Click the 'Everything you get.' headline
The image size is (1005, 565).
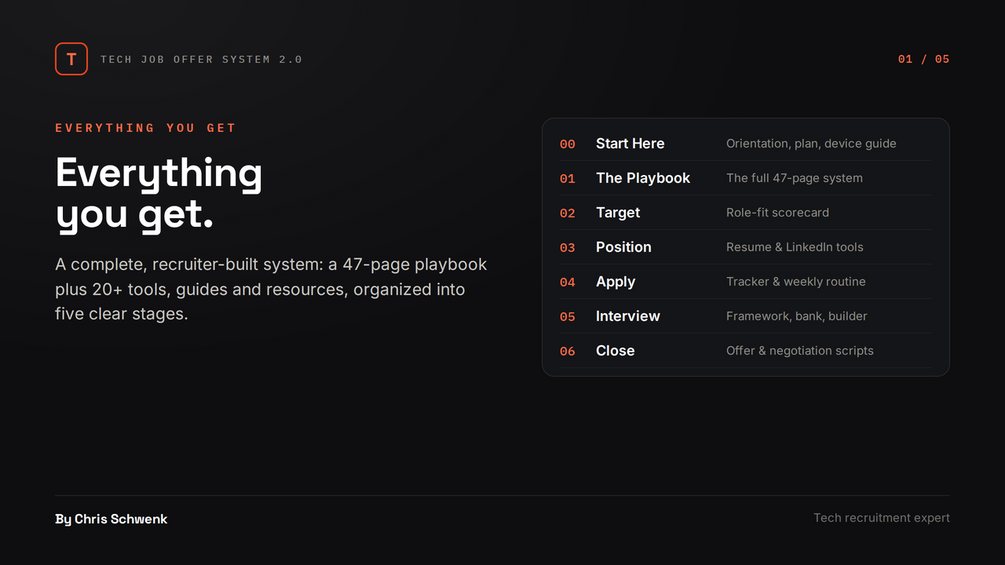[159, 193]
